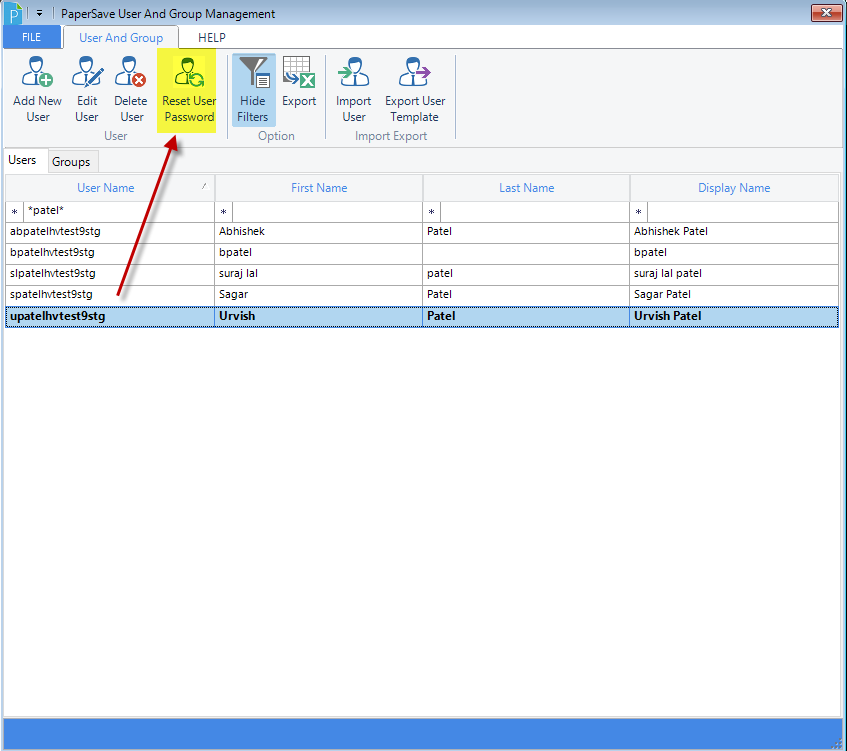Open the User Name filter operator dropdown

(x=15, y=212)
